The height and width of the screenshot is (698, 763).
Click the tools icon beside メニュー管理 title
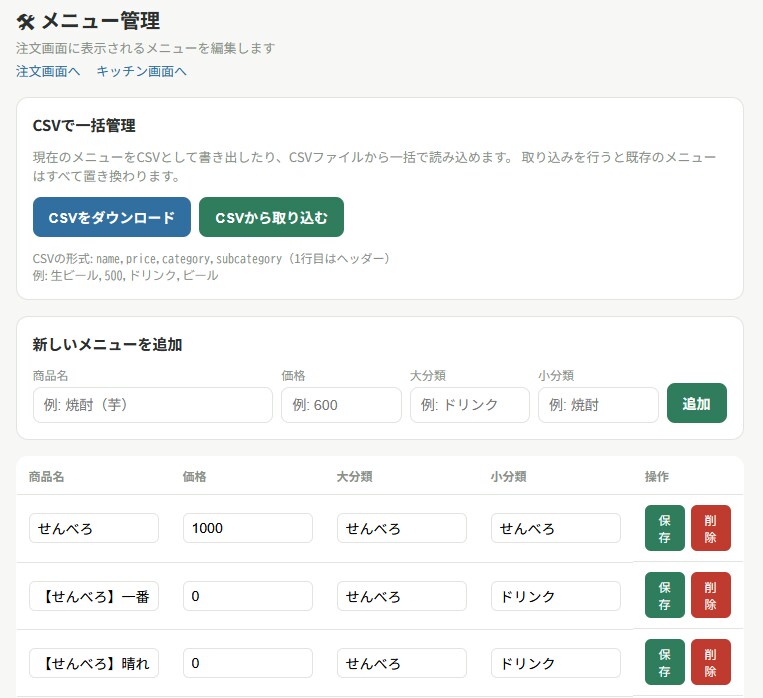(x=25, y=21)
